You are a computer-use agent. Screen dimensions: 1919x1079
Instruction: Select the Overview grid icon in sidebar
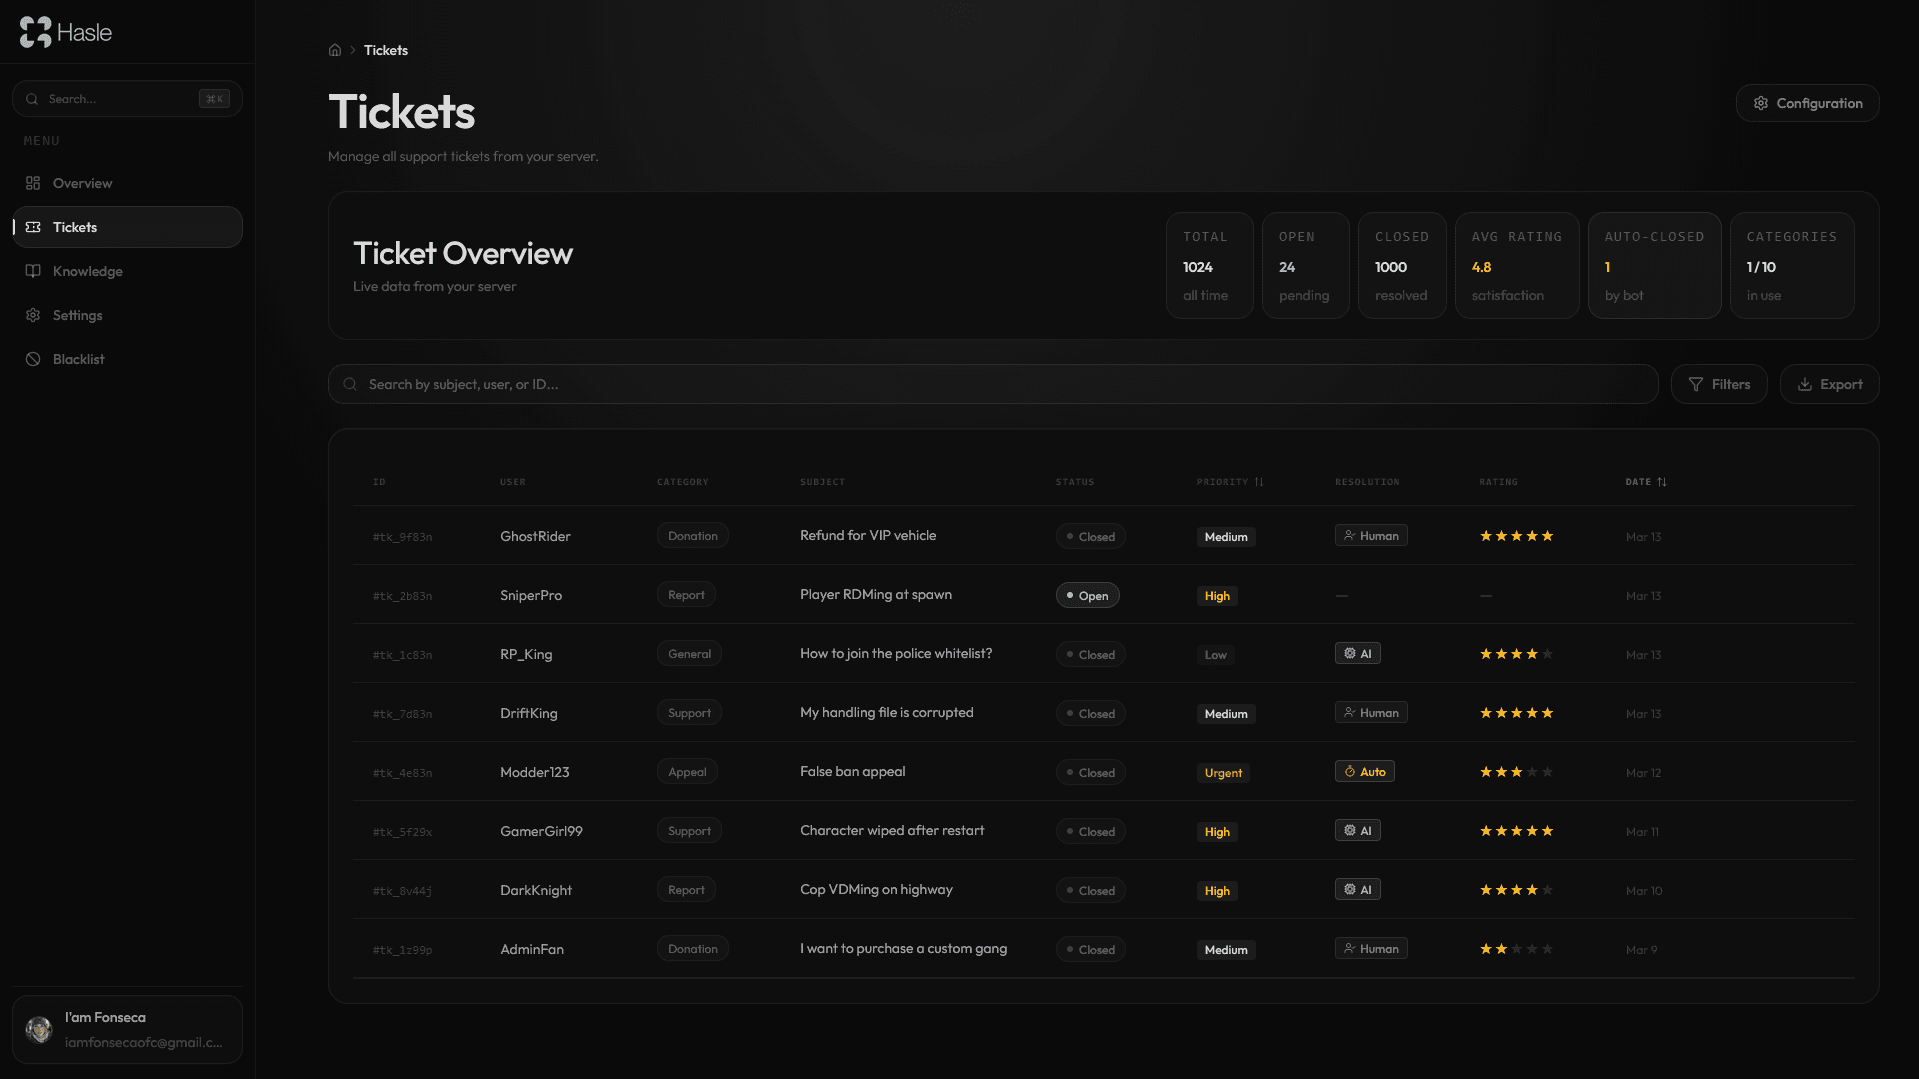coord(33,183)
